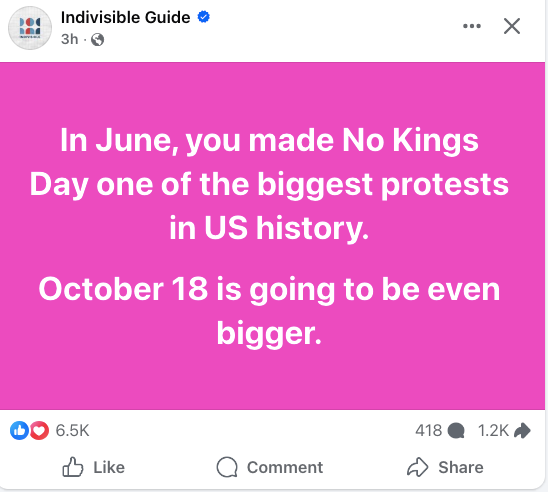
Task: Click the Share button
Action: (x=445, y=467)
